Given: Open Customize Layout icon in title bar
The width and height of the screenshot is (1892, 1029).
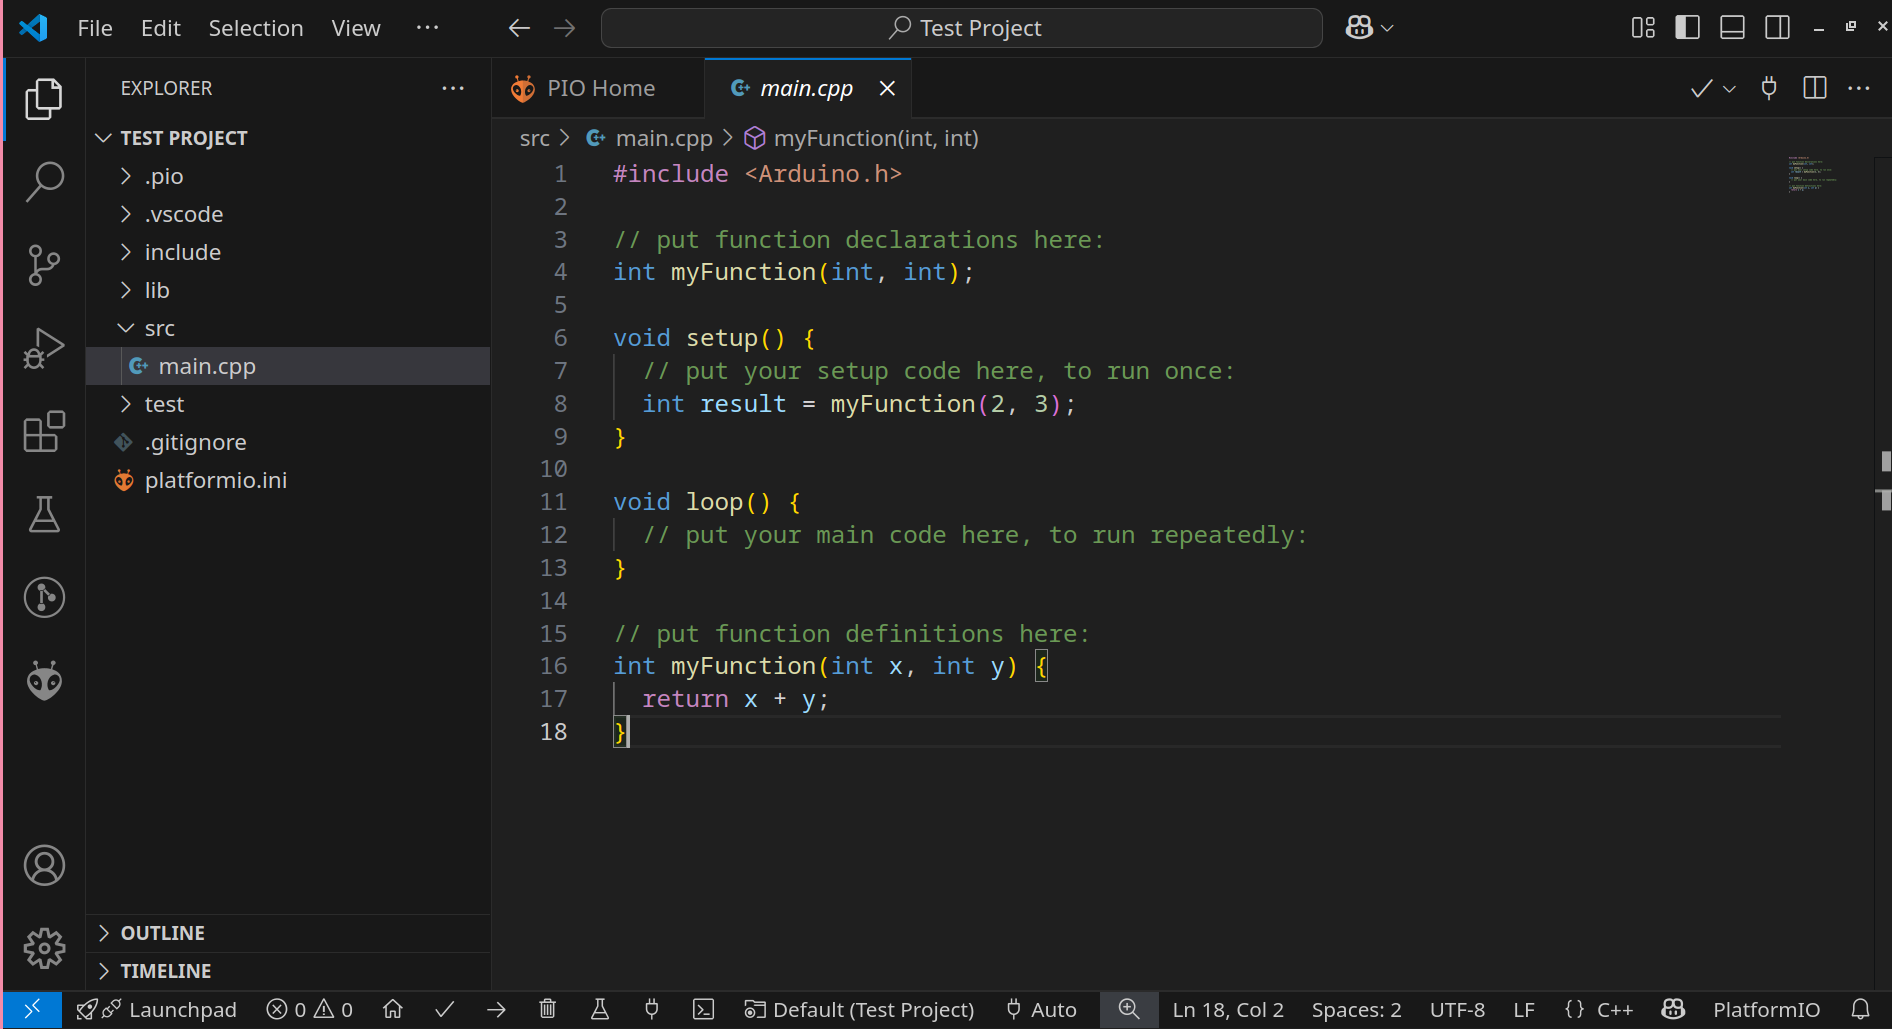Looking at the screenshot, I should (1643, 28).
